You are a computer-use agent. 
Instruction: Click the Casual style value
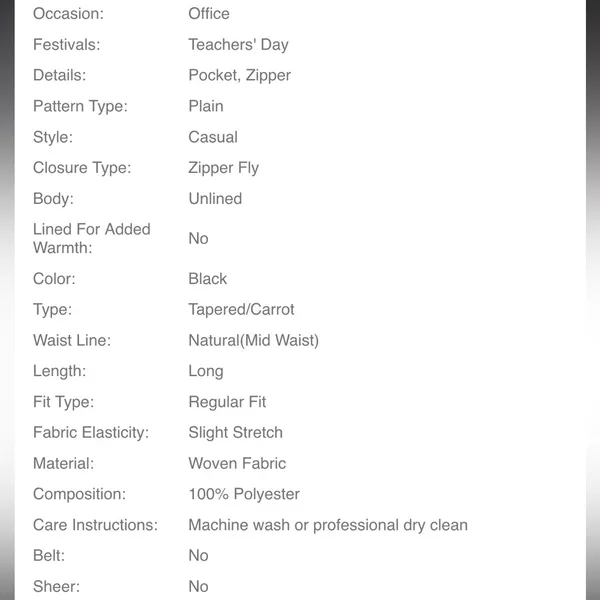tap(213, 137)
